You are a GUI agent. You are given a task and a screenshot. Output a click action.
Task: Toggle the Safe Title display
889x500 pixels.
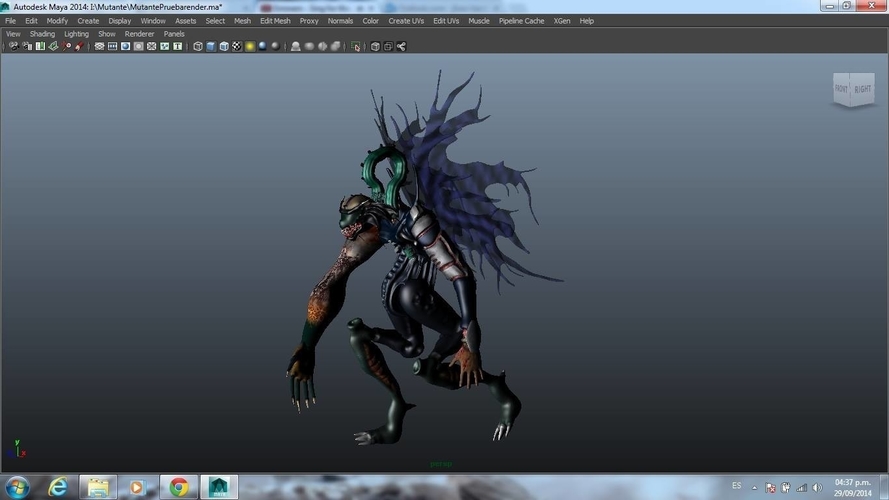[177, 46]
